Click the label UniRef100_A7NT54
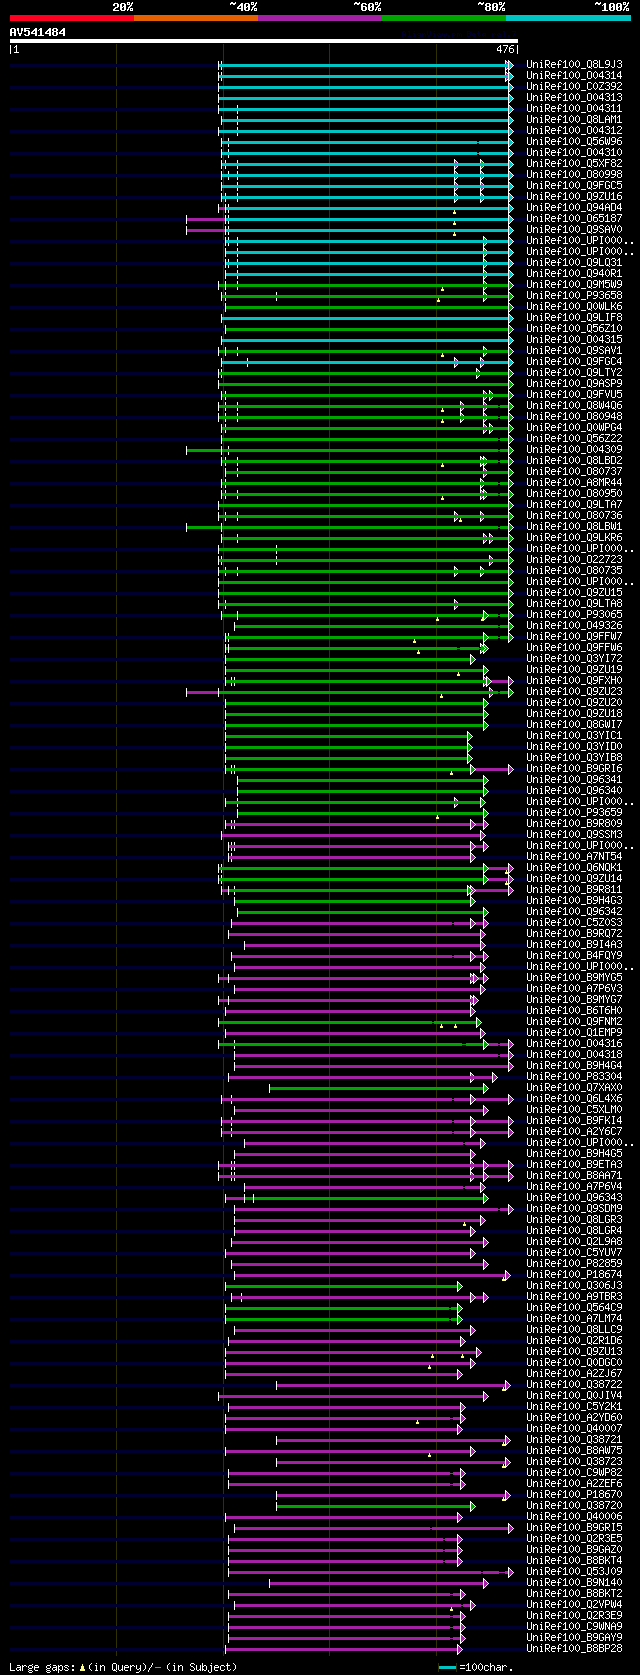640x1675 pixels. pos(574,856)
